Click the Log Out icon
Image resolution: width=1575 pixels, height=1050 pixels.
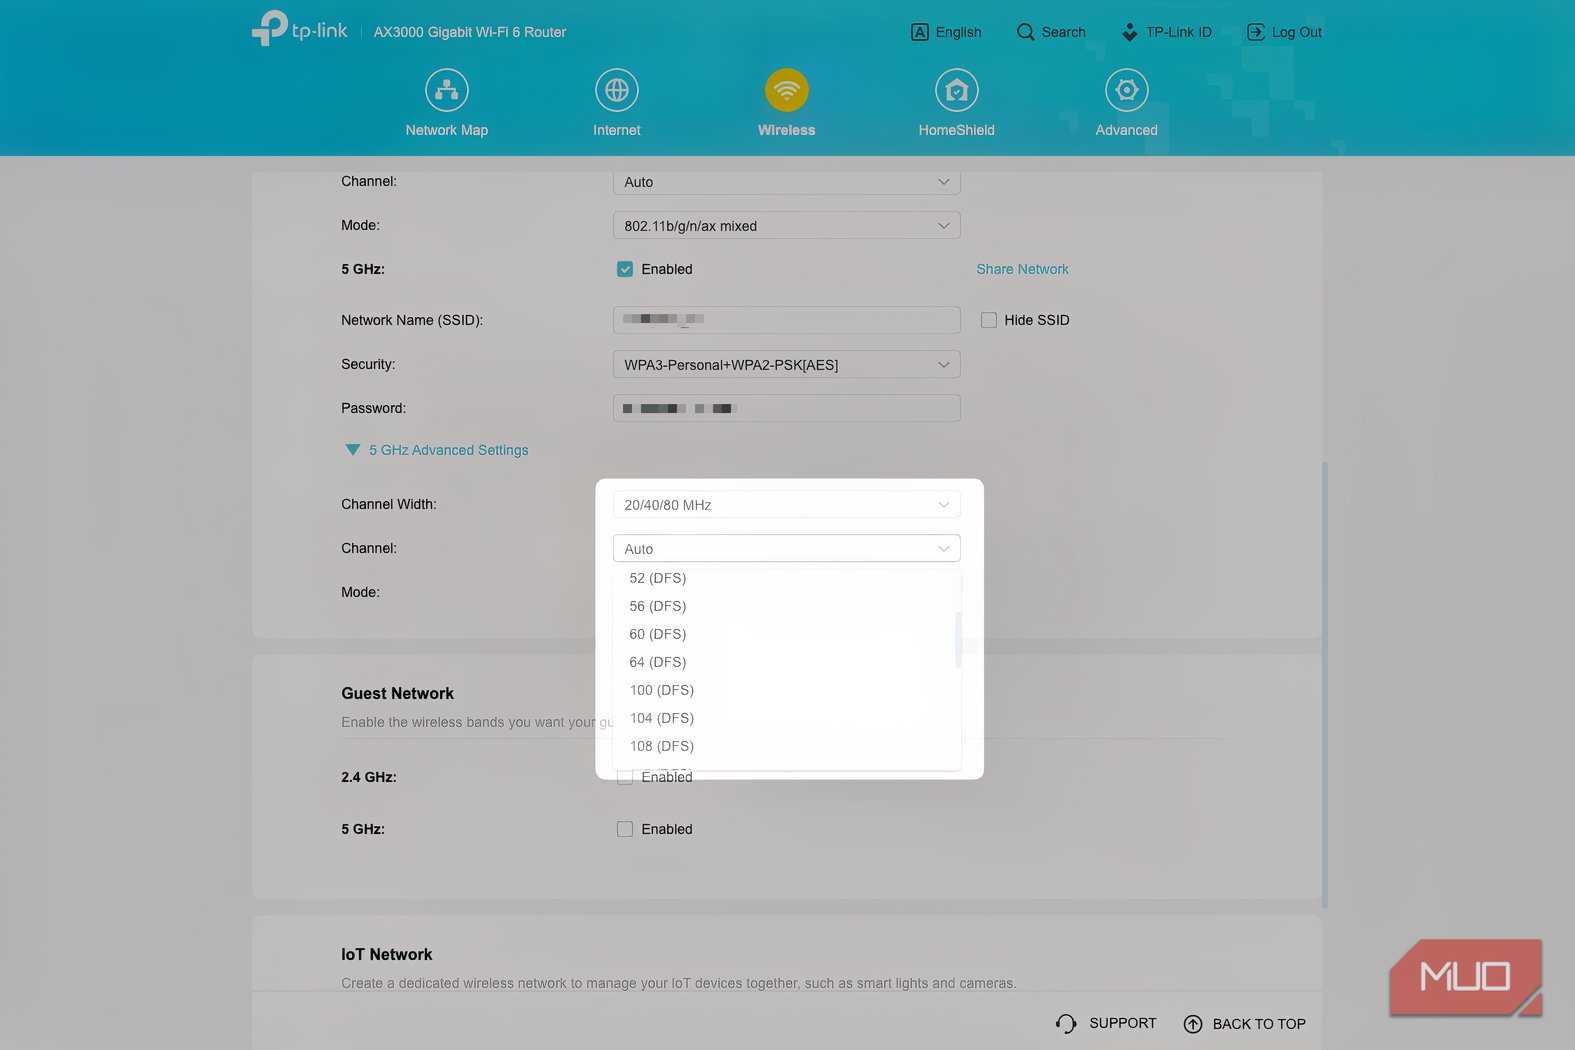tap(1256, 32)
